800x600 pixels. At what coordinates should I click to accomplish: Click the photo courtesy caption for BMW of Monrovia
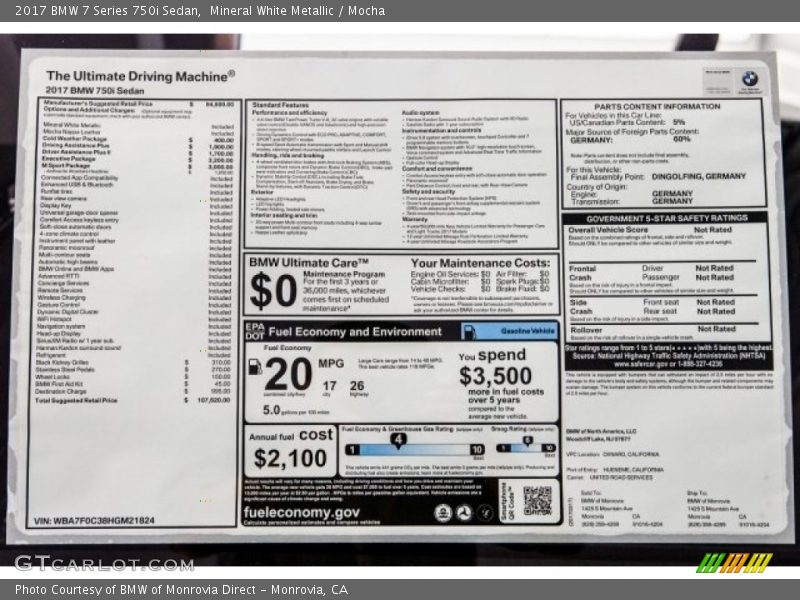coord(181,590)
